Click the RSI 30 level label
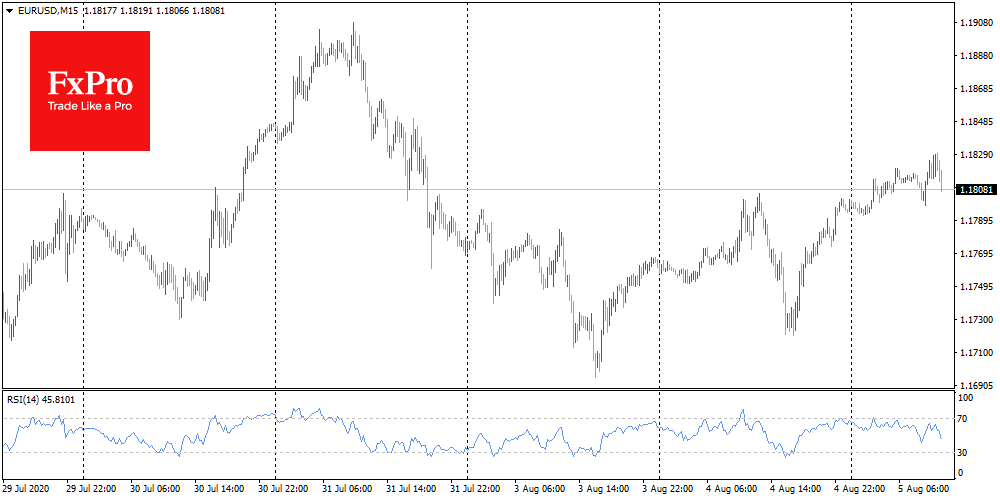This screenshot has width=1000, height=500. point(963,452)
